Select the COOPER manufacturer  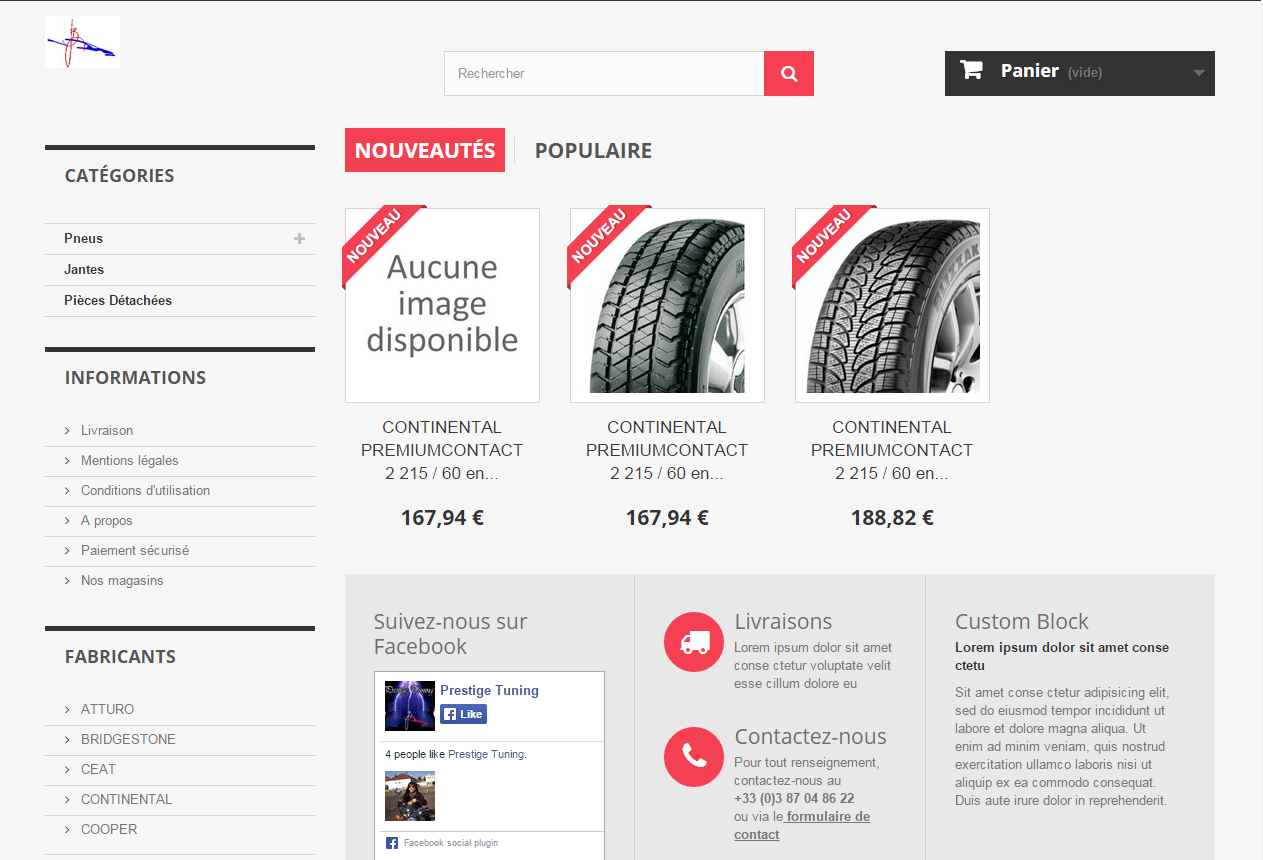(109, 829)
